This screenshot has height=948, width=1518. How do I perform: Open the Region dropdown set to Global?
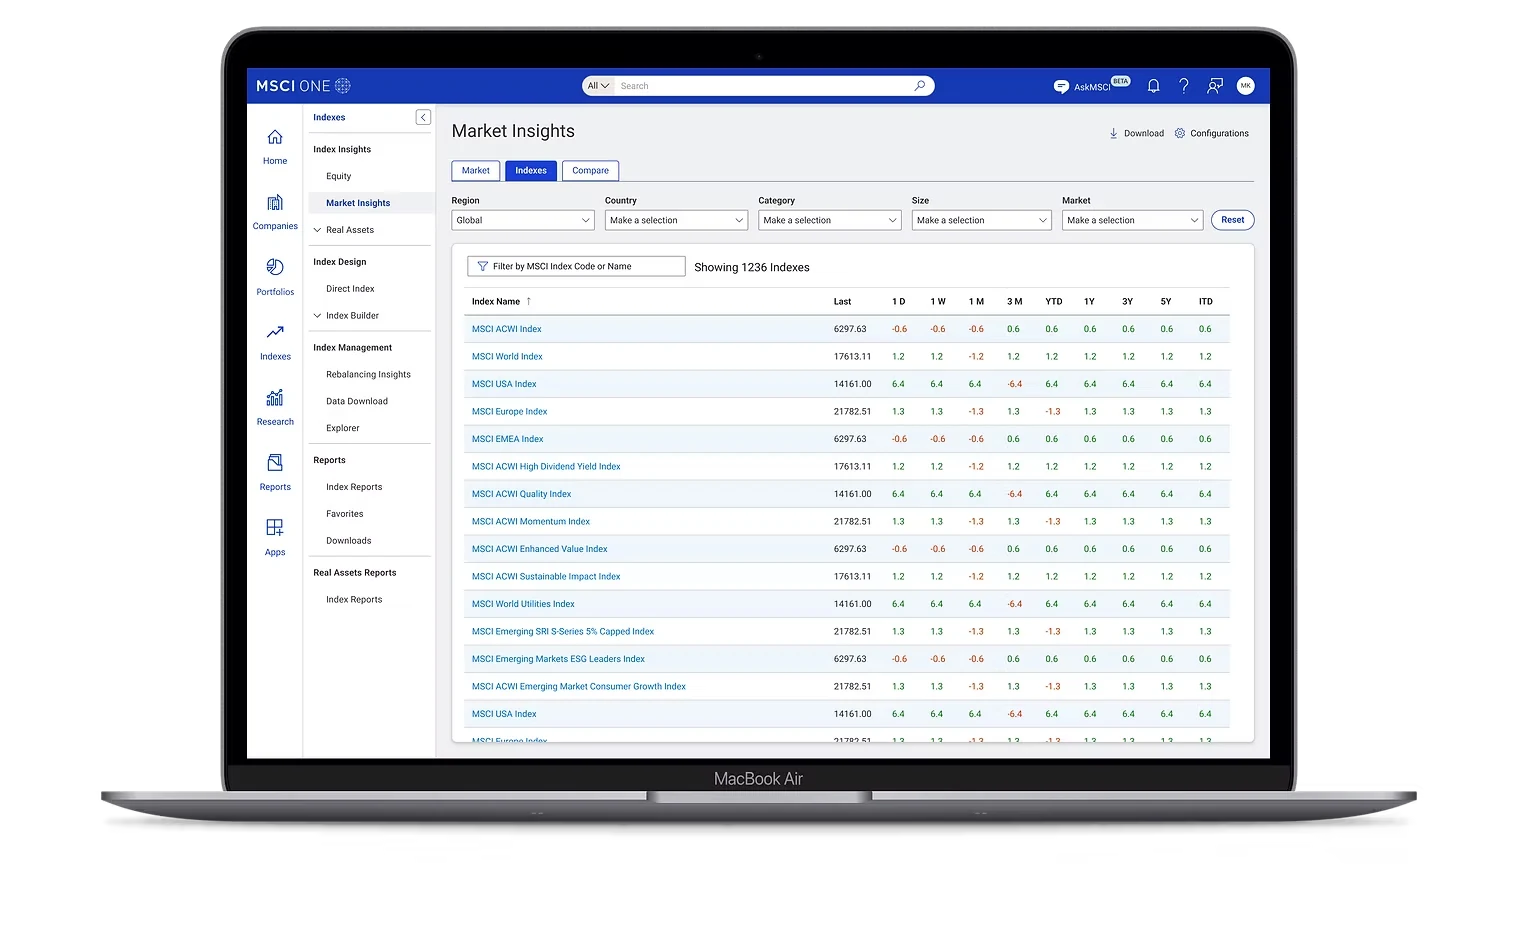point(523,220)
